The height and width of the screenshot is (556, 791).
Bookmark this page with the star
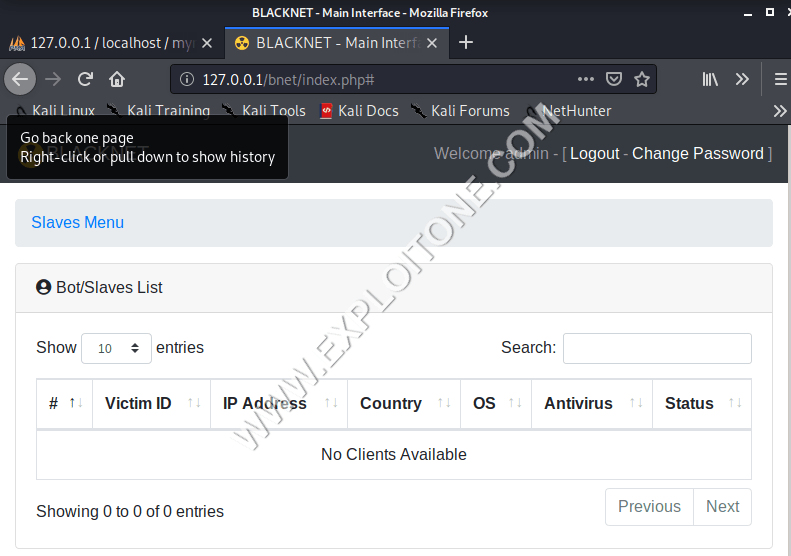coord(642,79)
